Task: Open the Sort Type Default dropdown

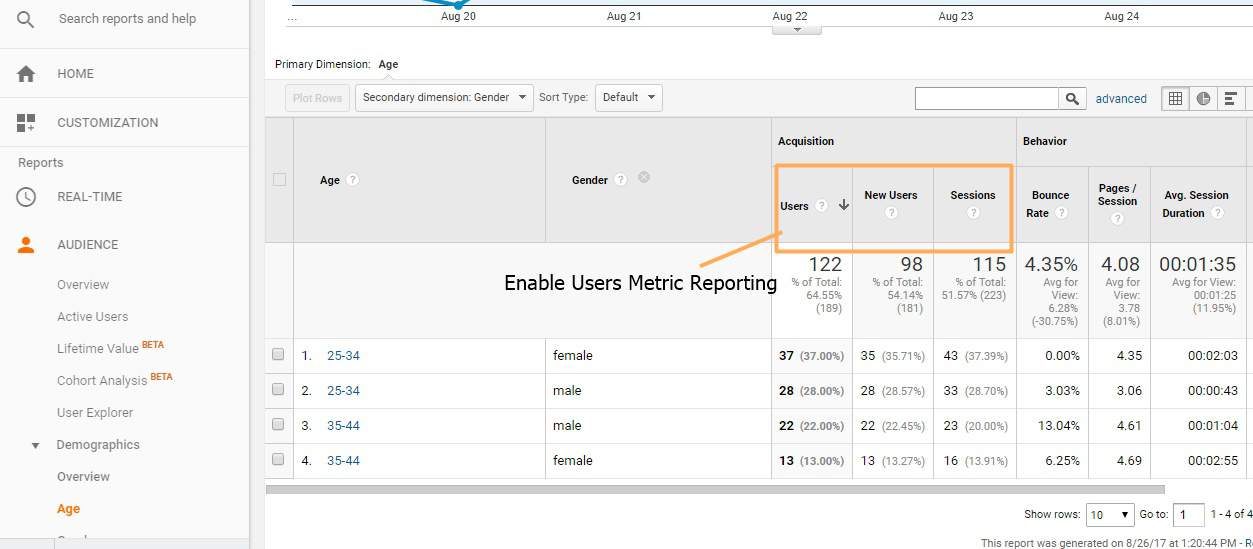Action: (x=628, y=98)
